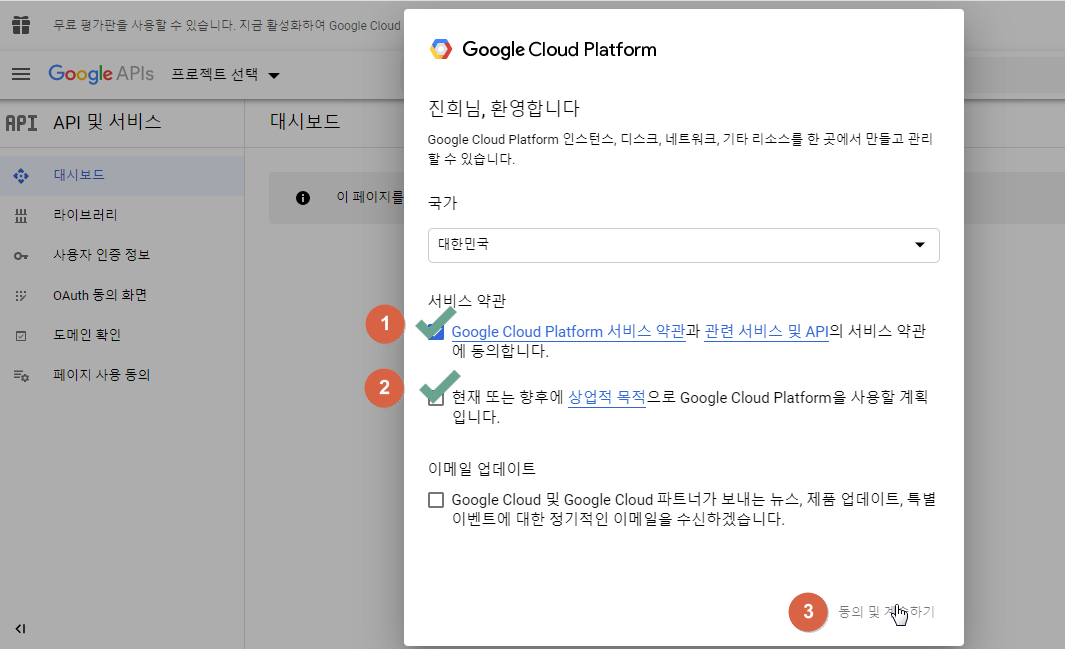Open Google Cloud Platform 서비스 약관 link

click(568, 331)
